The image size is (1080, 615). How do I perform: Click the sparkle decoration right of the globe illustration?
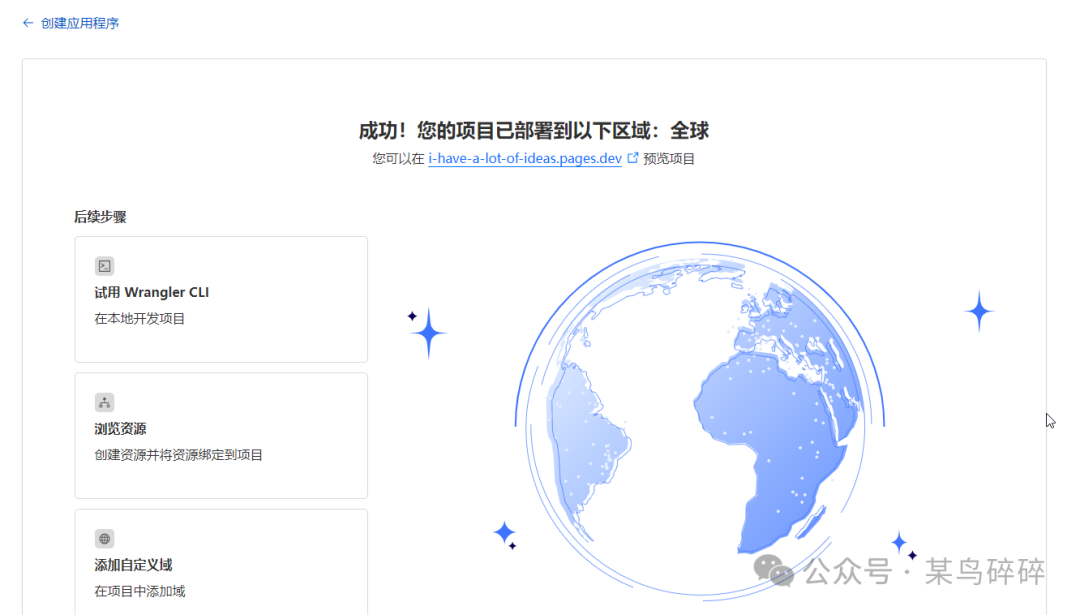978,310
